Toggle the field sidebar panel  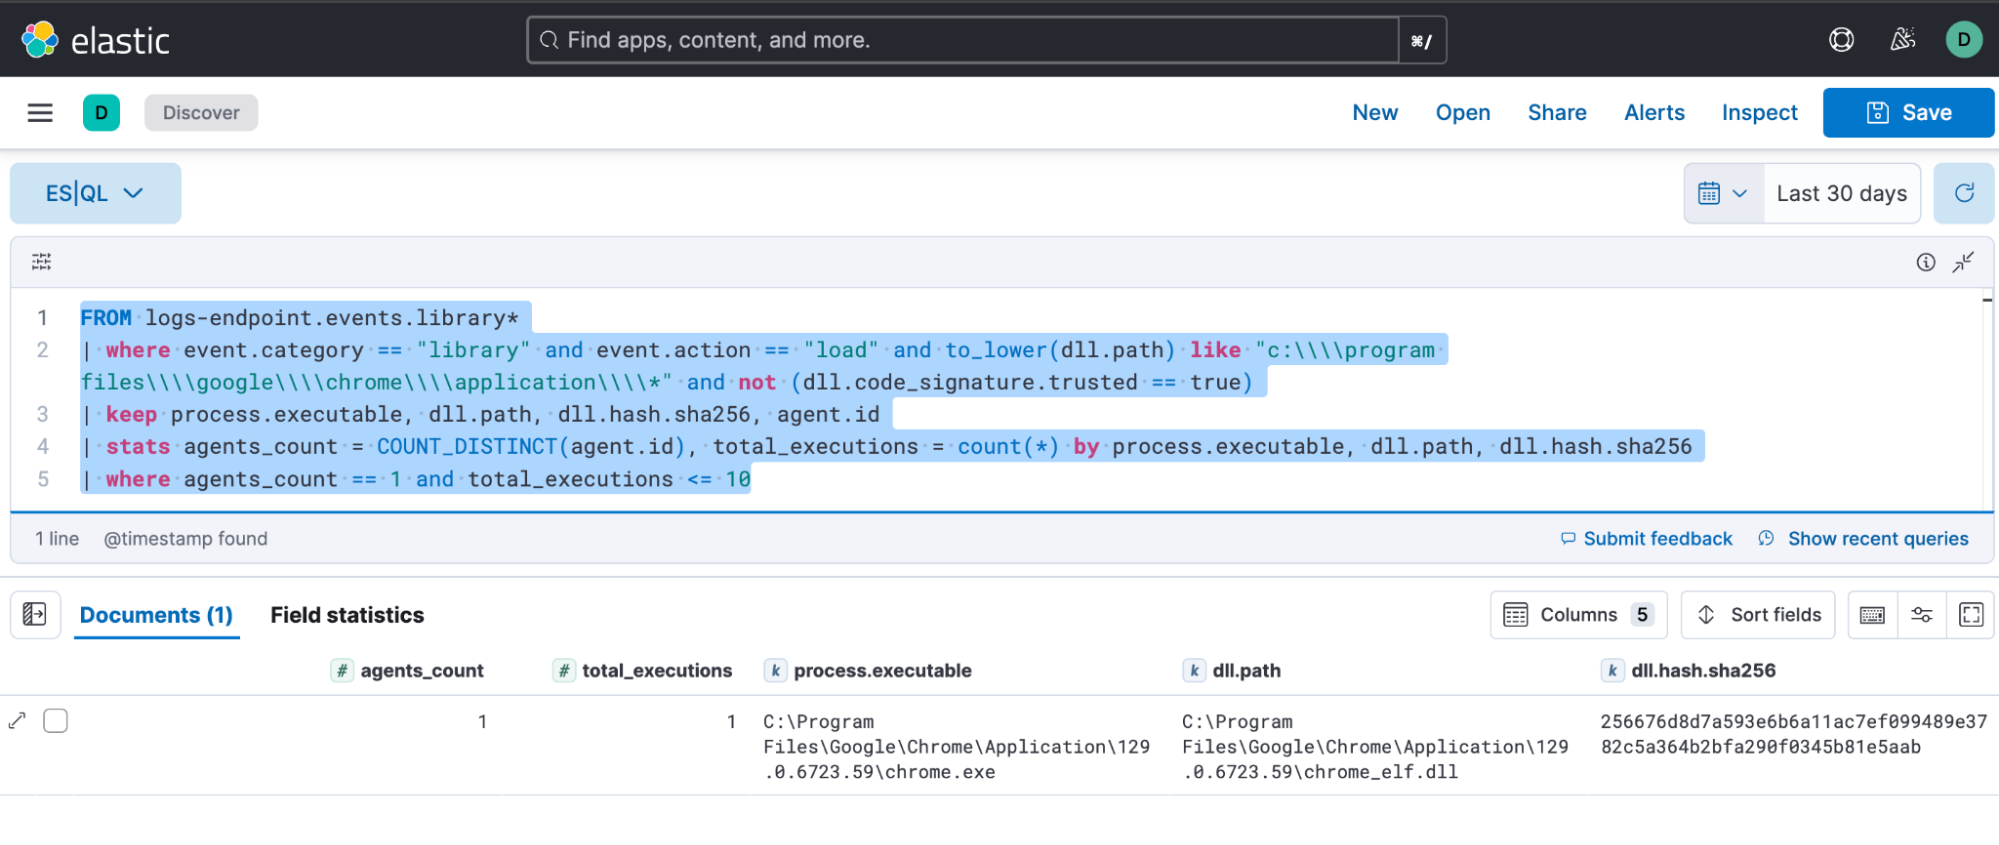(x=35, y=615)
